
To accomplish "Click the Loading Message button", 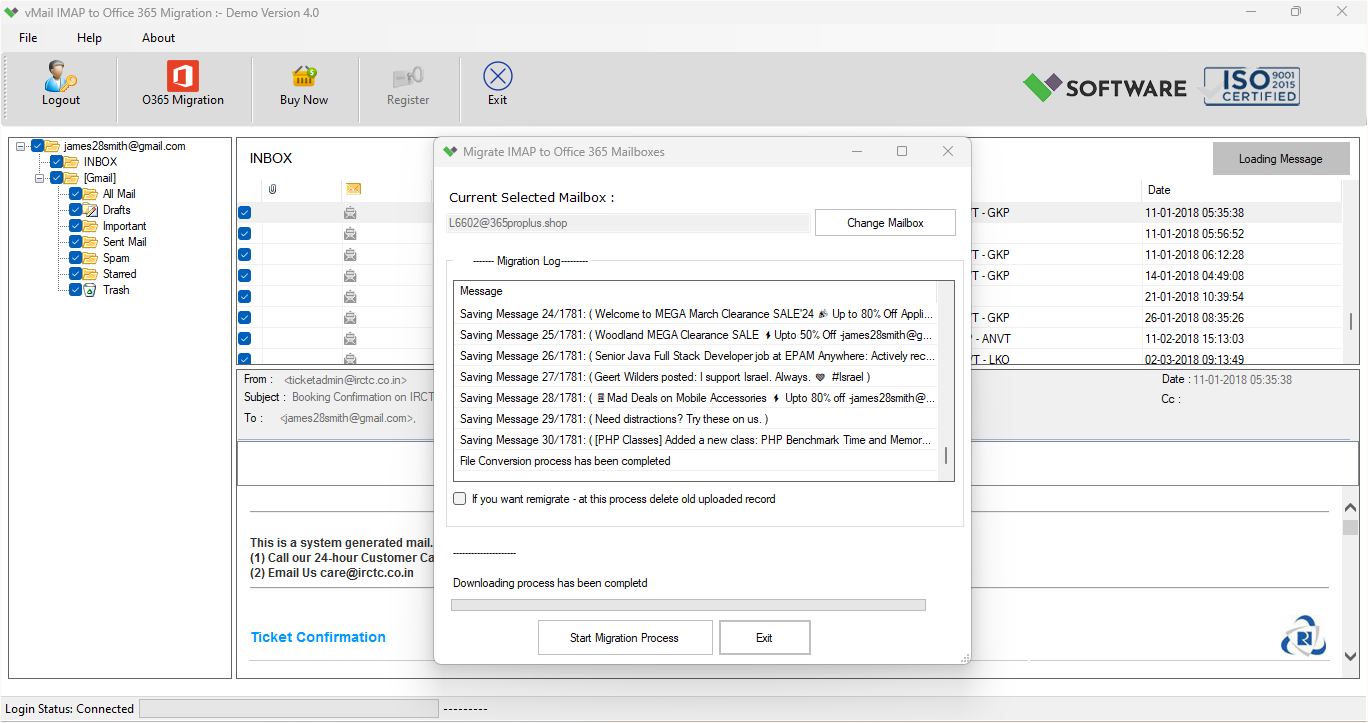I will [x=1280, y=159].
